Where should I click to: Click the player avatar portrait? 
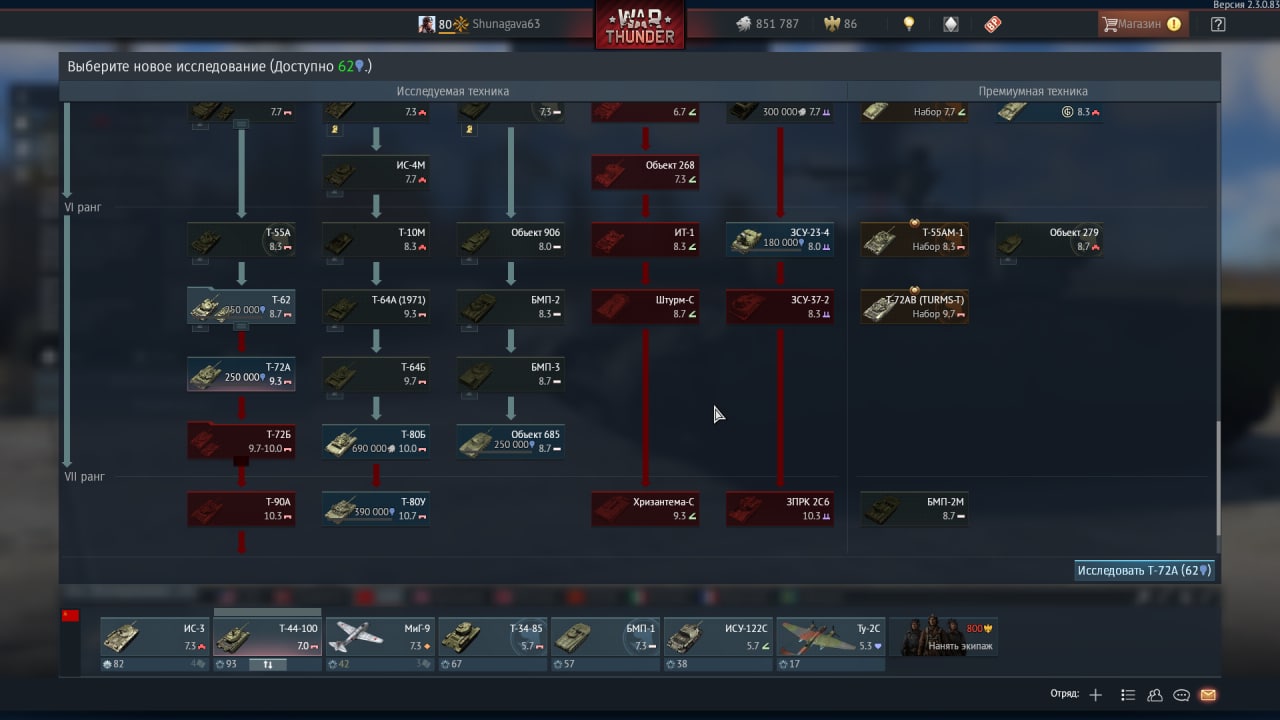coord(427,24)
